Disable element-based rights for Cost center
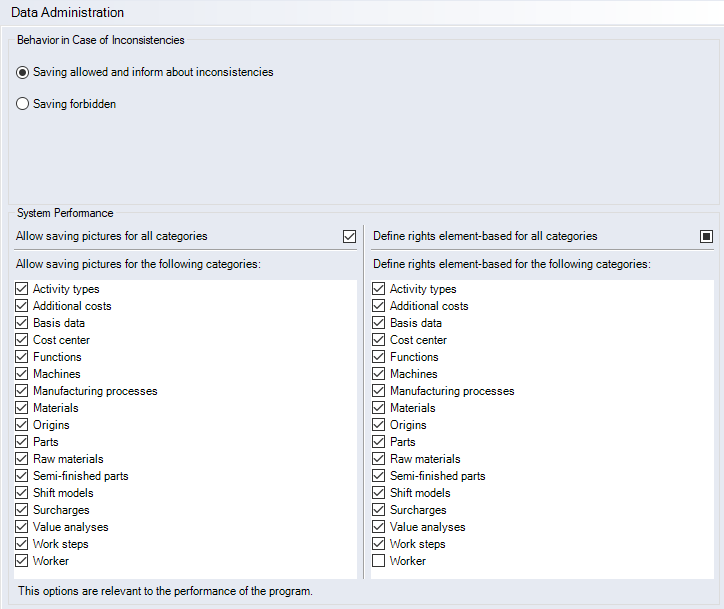The image size is (724, 609). tap(379, 340)
